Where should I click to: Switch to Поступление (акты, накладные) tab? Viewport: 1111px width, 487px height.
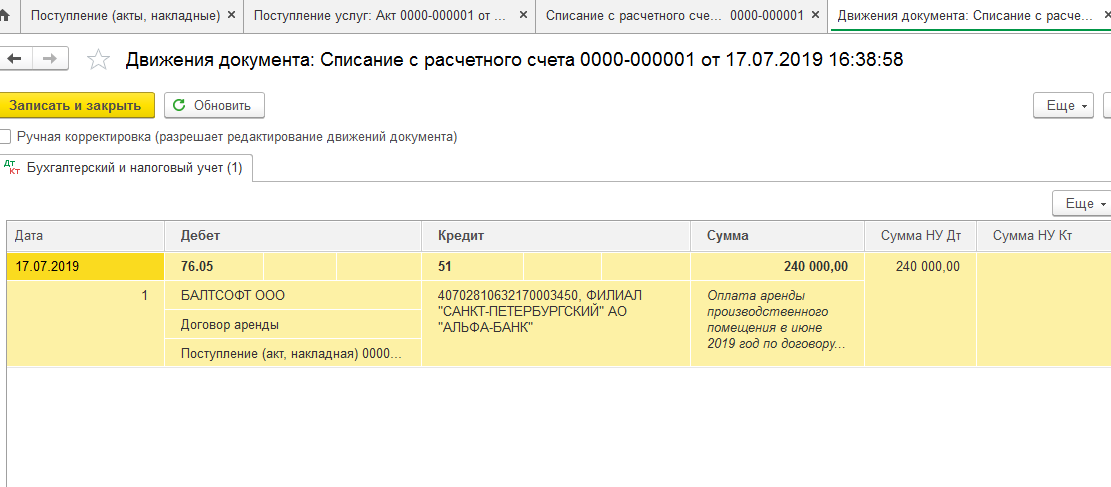click(126, 15)
